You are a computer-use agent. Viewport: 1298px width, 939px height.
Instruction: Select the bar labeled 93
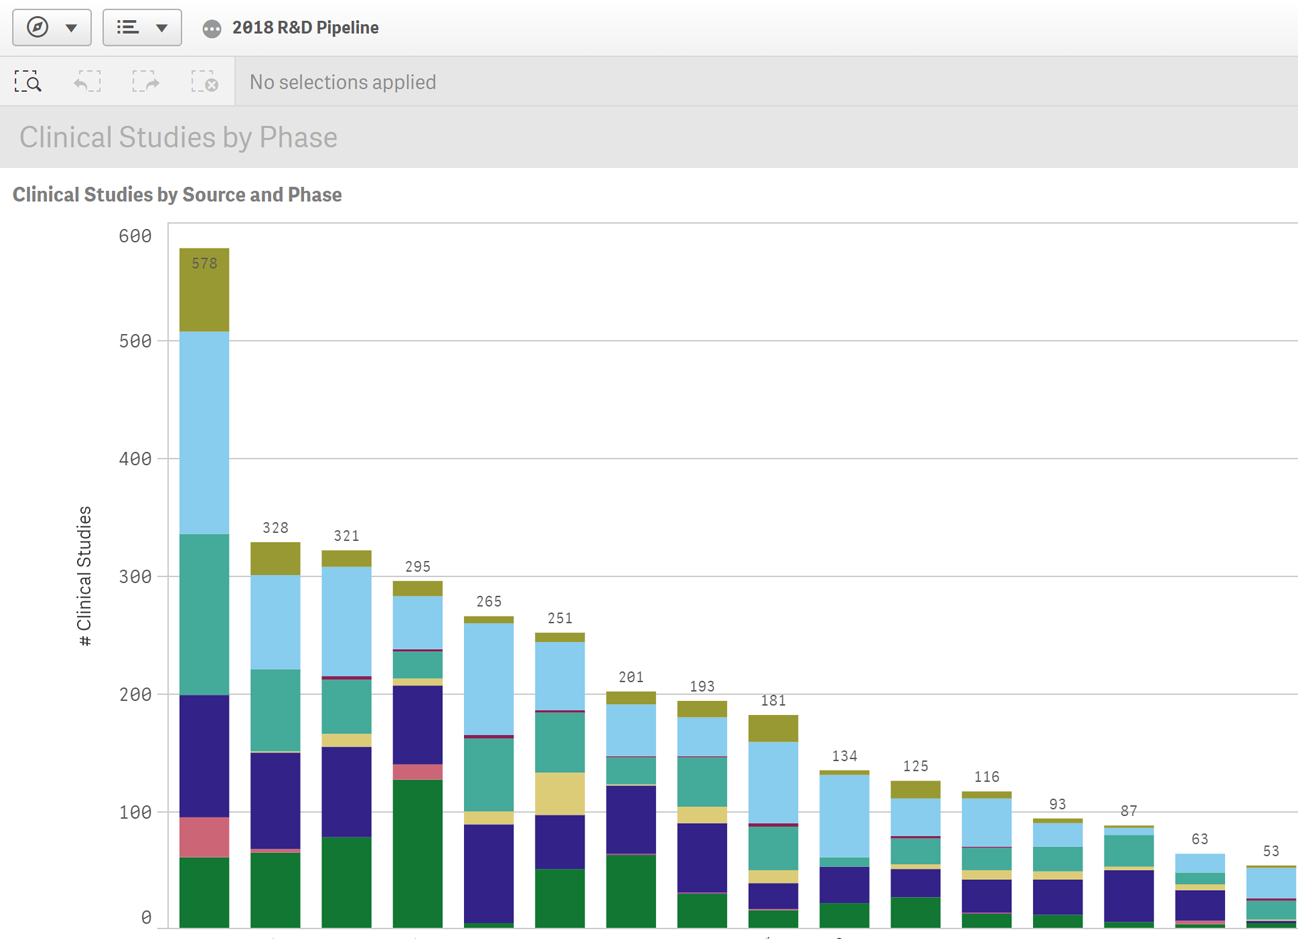point(1058,873)
